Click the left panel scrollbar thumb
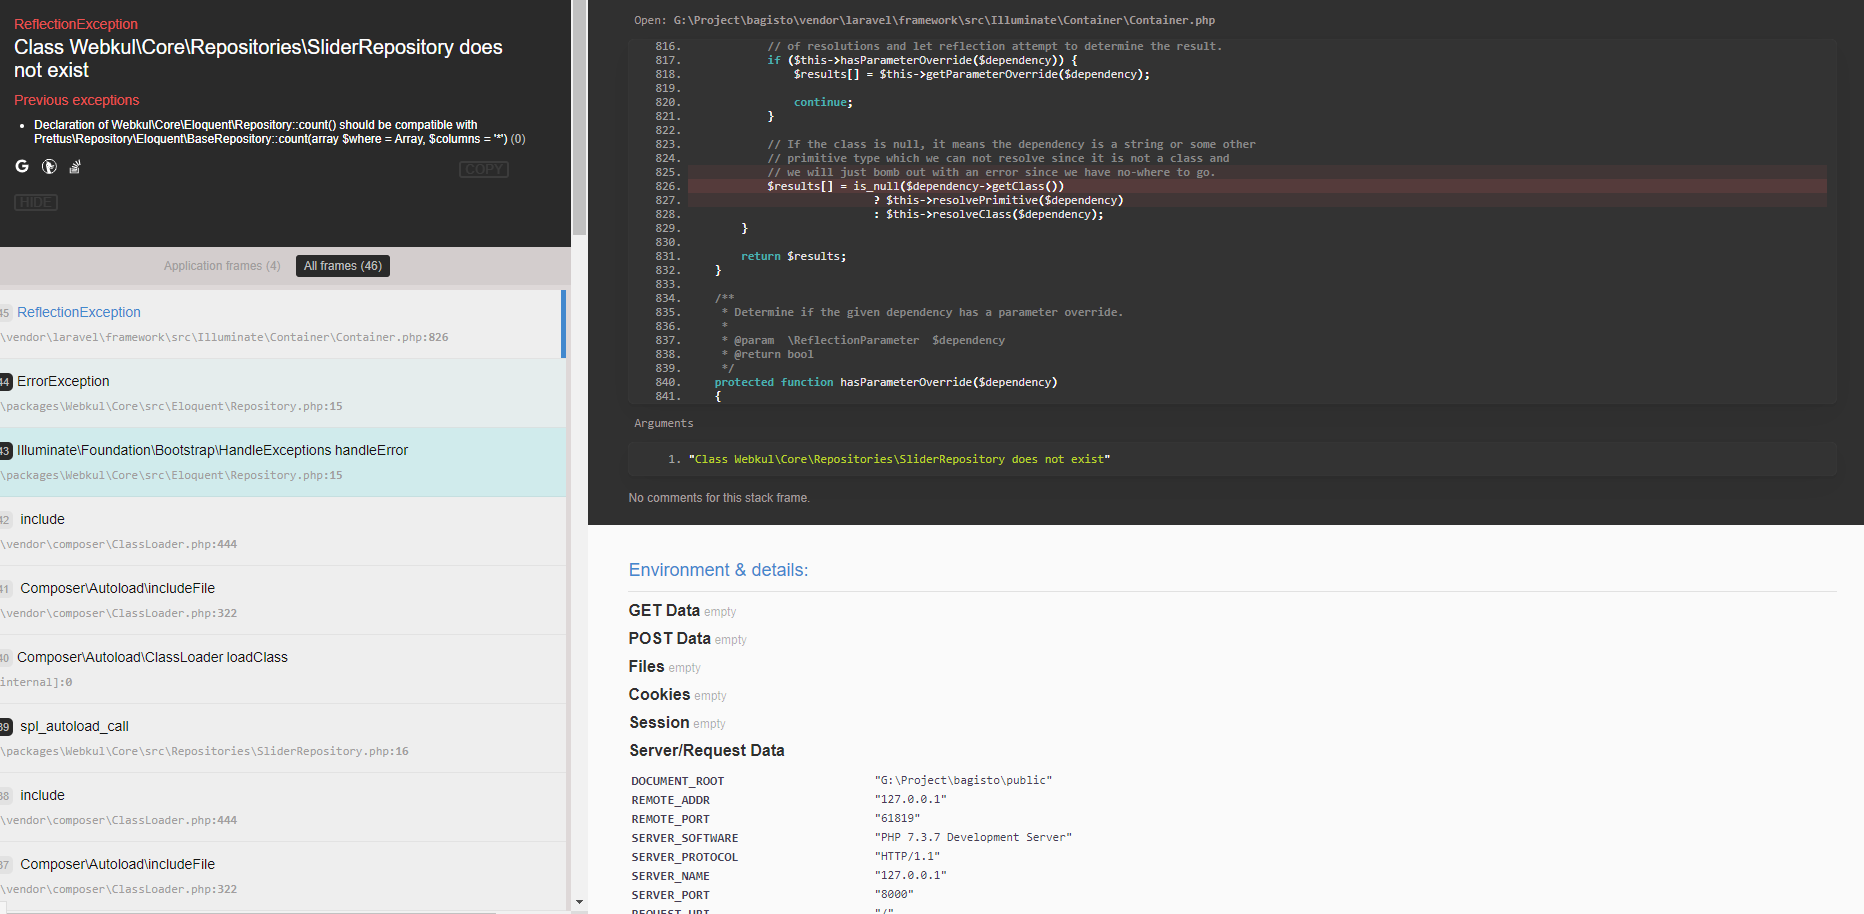The width and height of the screenshot is (1864, 914). coord(579,117)
